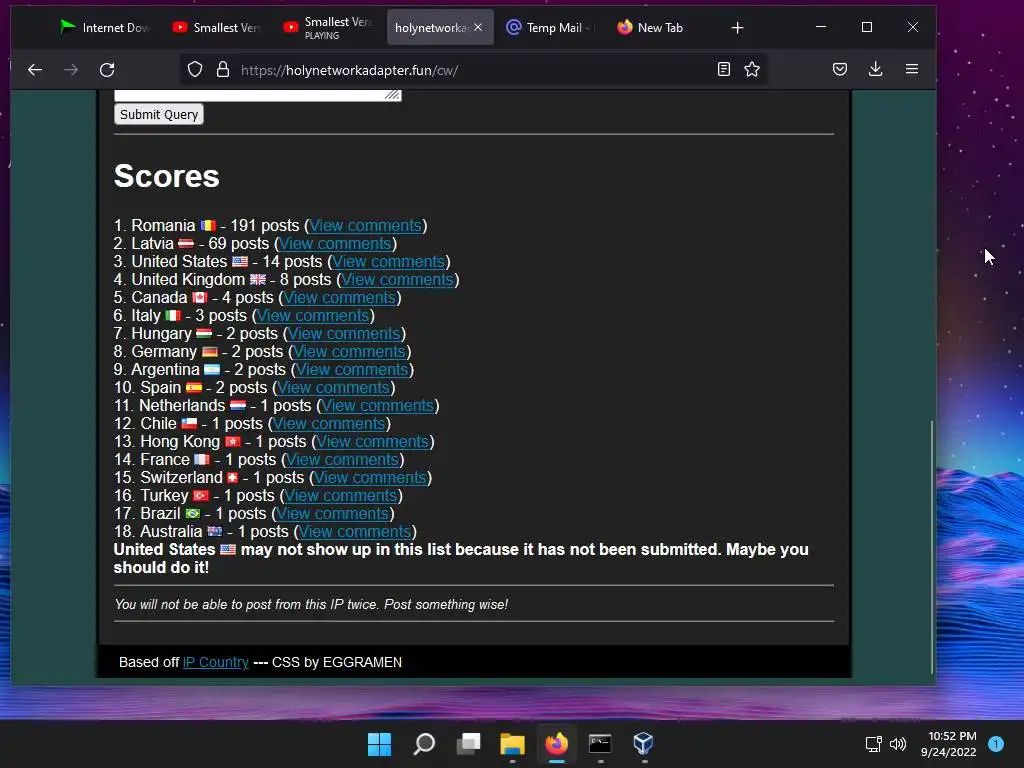Open the tracking protection shield icon
Viewport: 1024px width, 768px height.
(x=195, y=70)
